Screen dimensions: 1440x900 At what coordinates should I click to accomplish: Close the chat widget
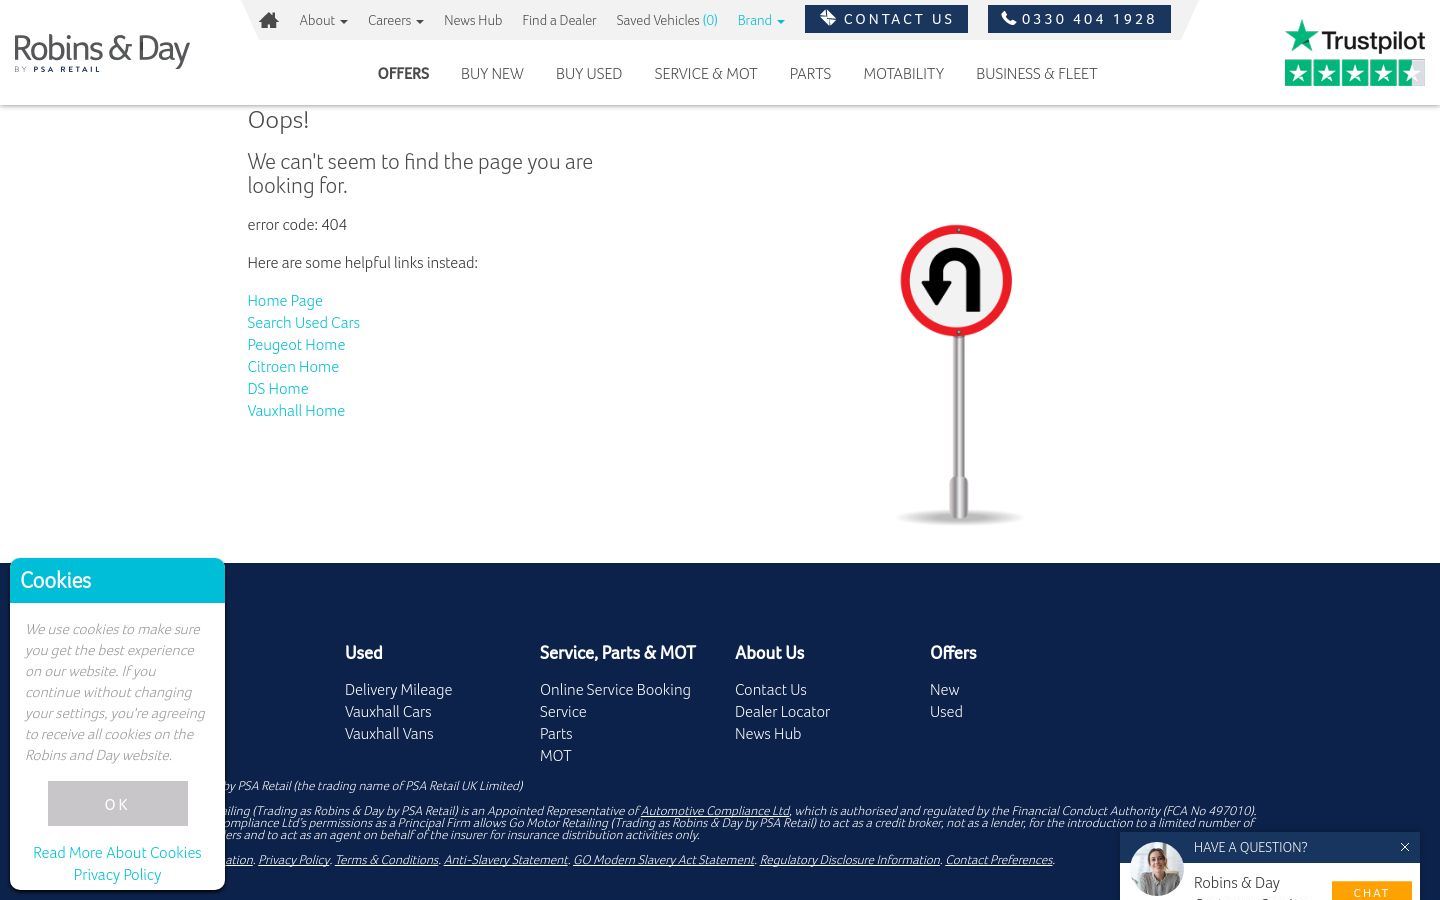click(1404, 847)
